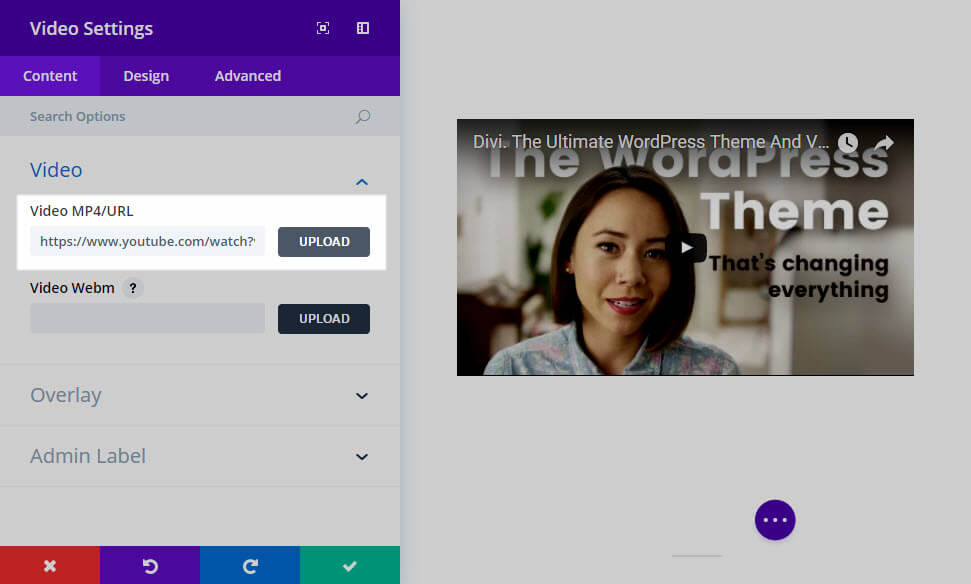Click the search magnifier icon
Viewport: 971px width, 584px height.
point(363,116)
